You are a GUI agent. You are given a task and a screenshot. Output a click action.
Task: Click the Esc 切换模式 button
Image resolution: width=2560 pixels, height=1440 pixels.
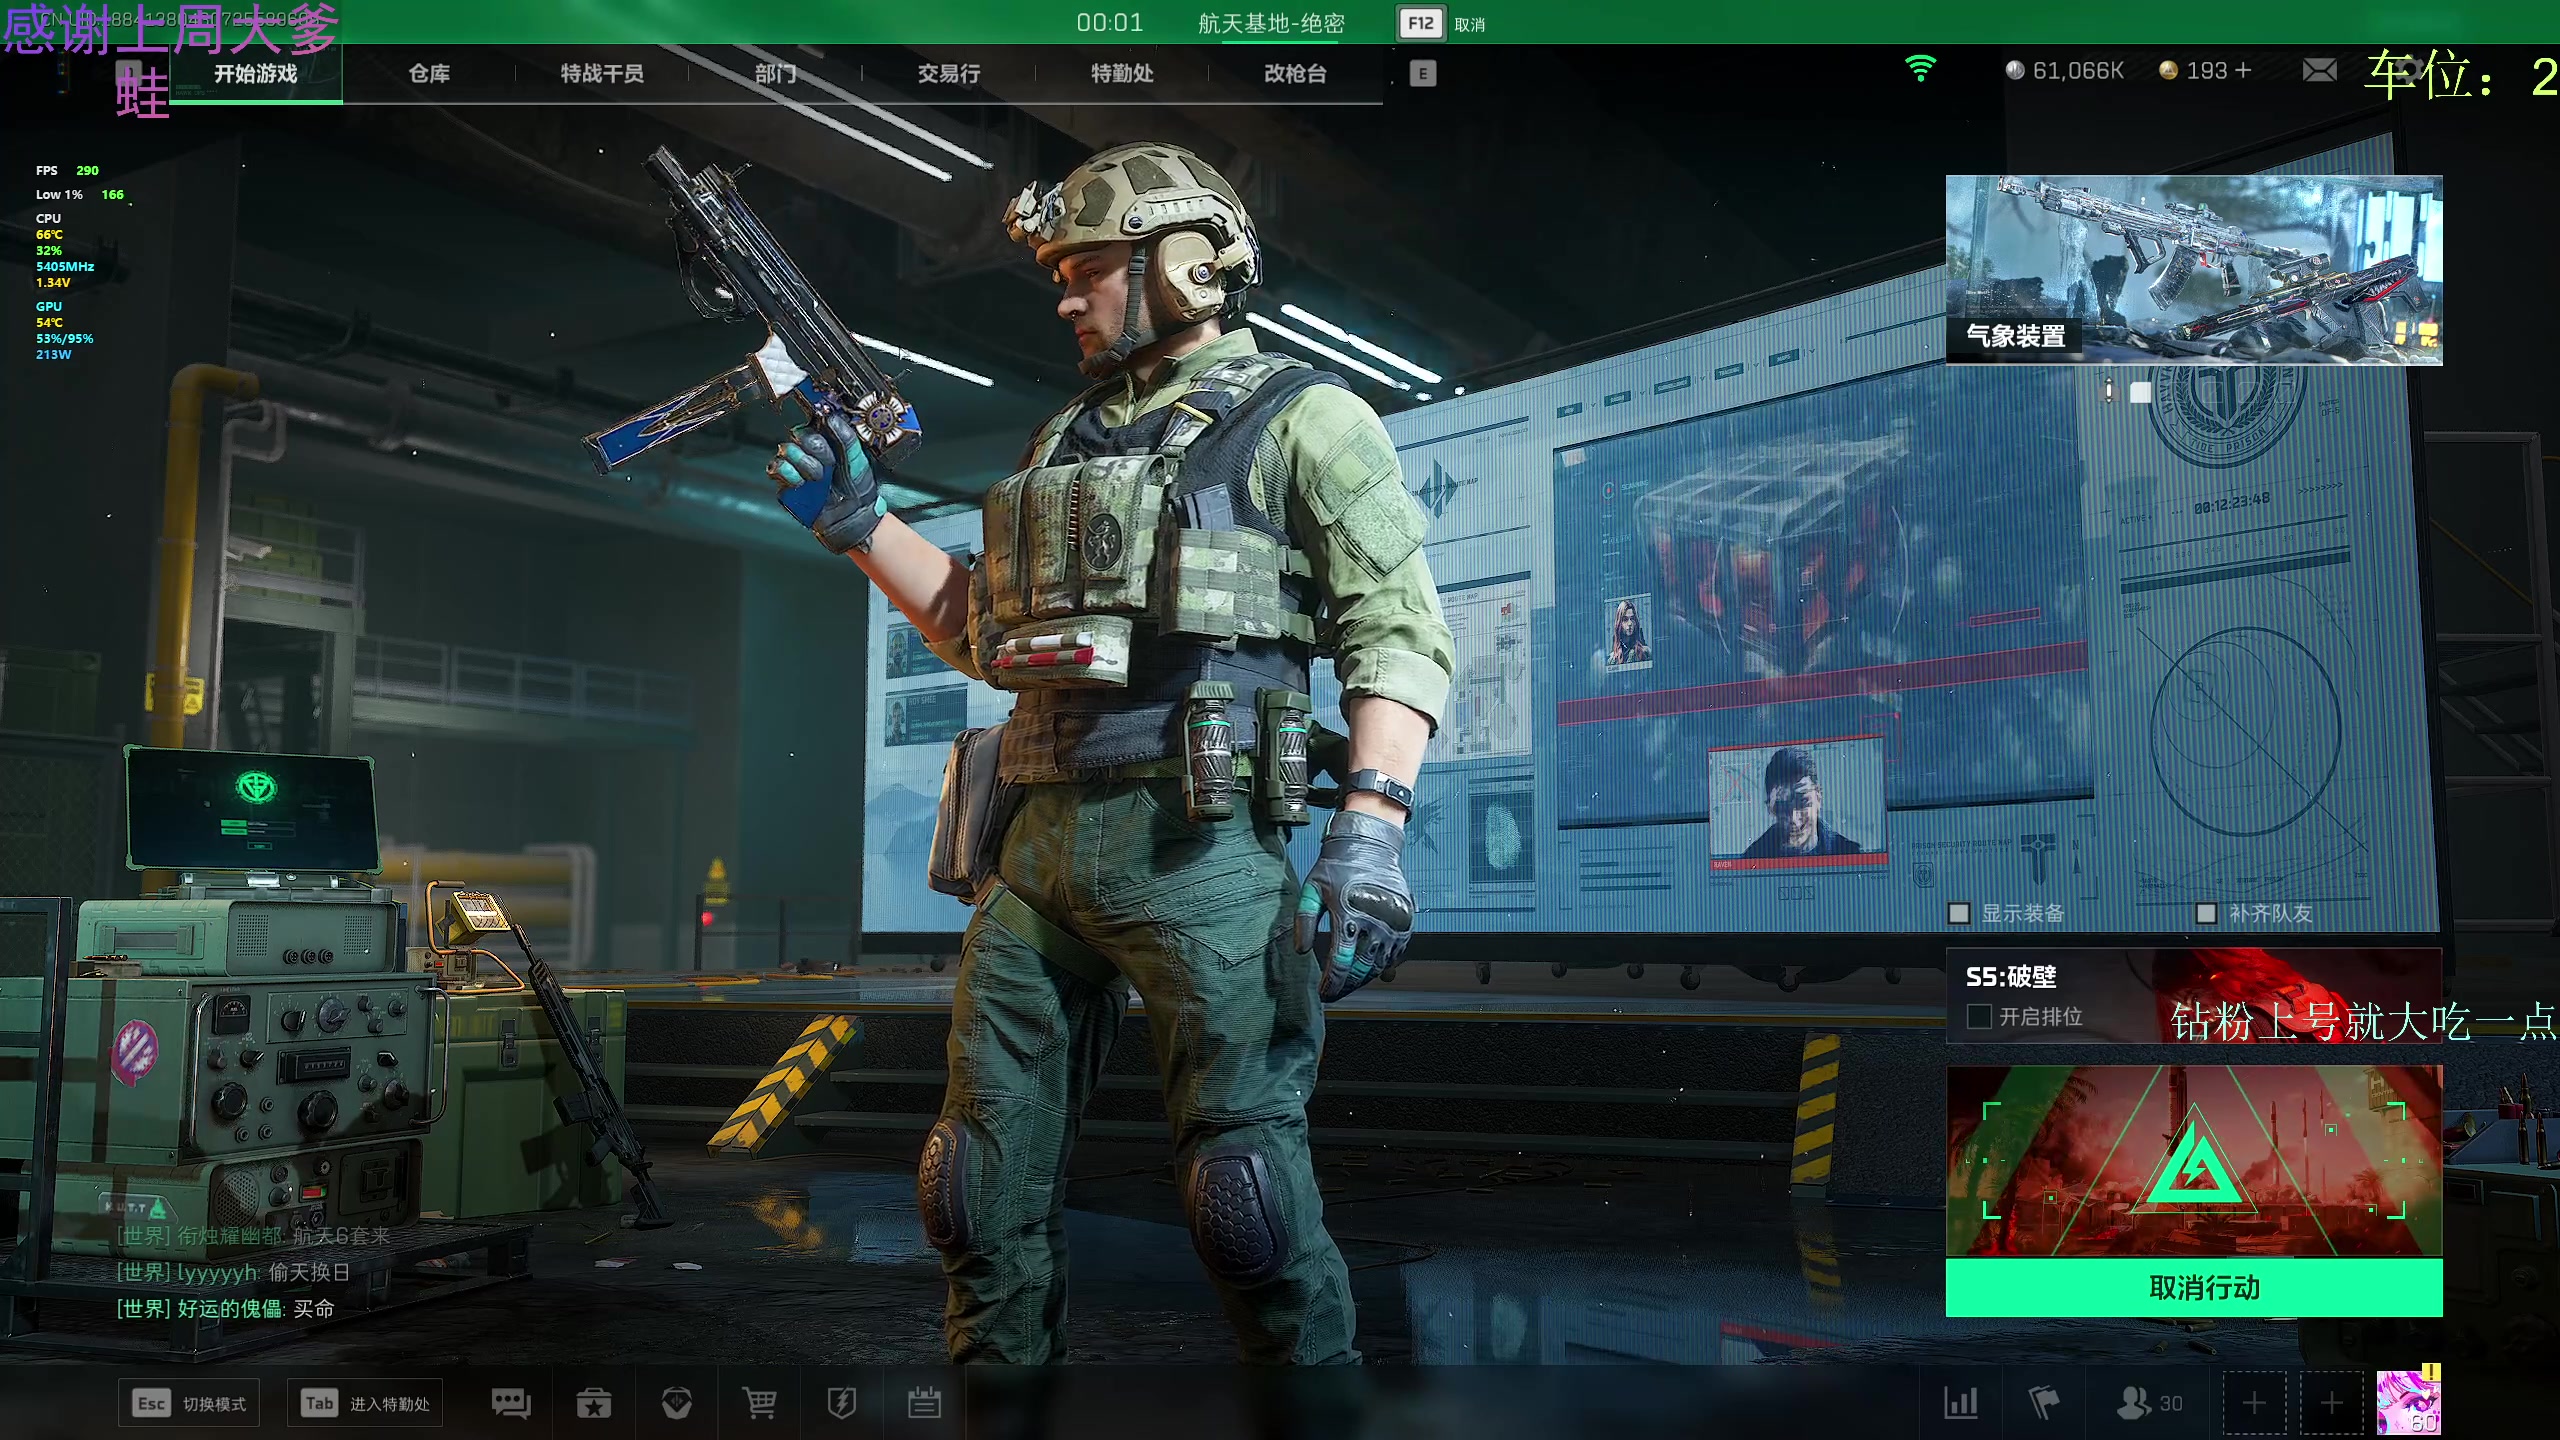click(x=189, y=1404)
